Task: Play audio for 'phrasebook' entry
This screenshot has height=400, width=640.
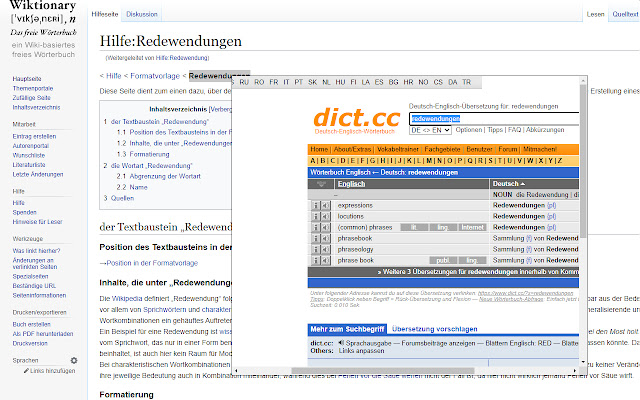Action: point(325,238)
